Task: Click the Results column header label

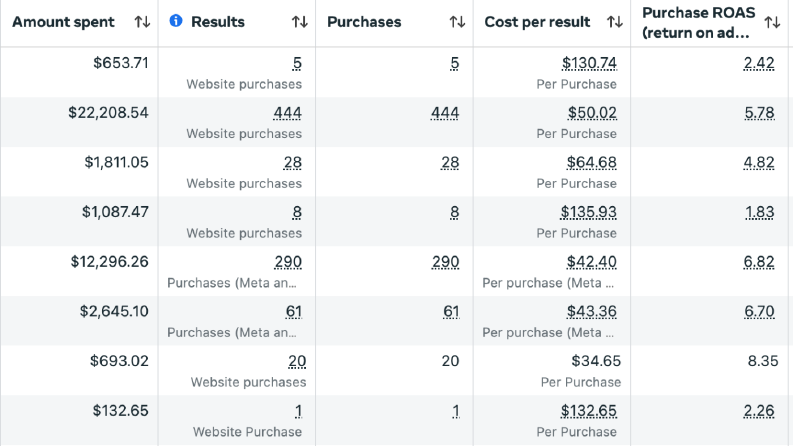Action: point(218,22)
